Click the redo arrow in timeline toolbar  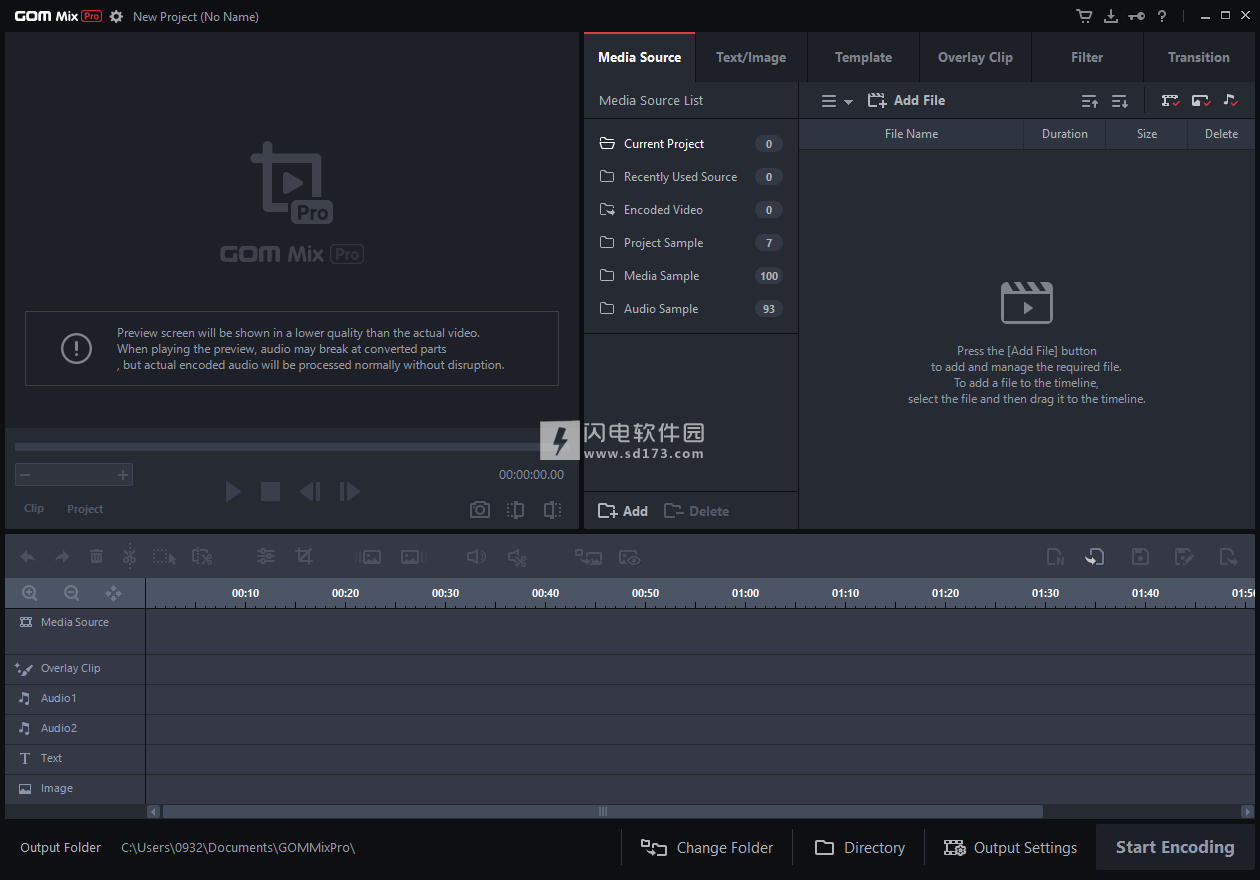click(x=62, y=557)
